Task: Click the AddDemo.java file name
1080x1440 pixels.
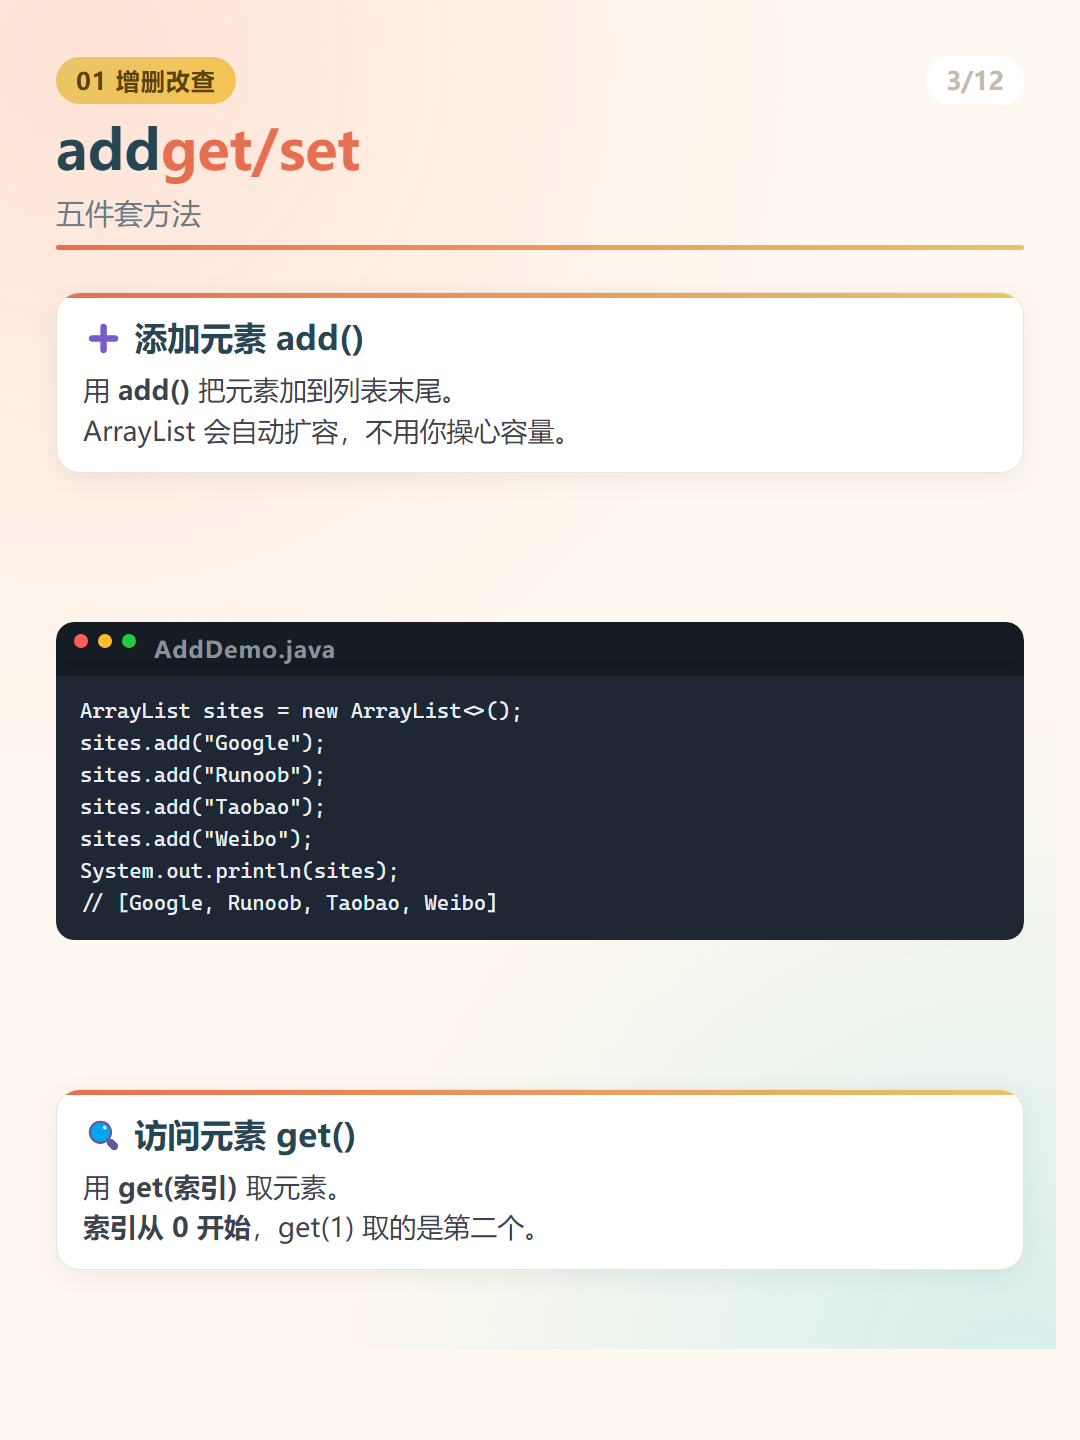Action: [x=244, y=650]
